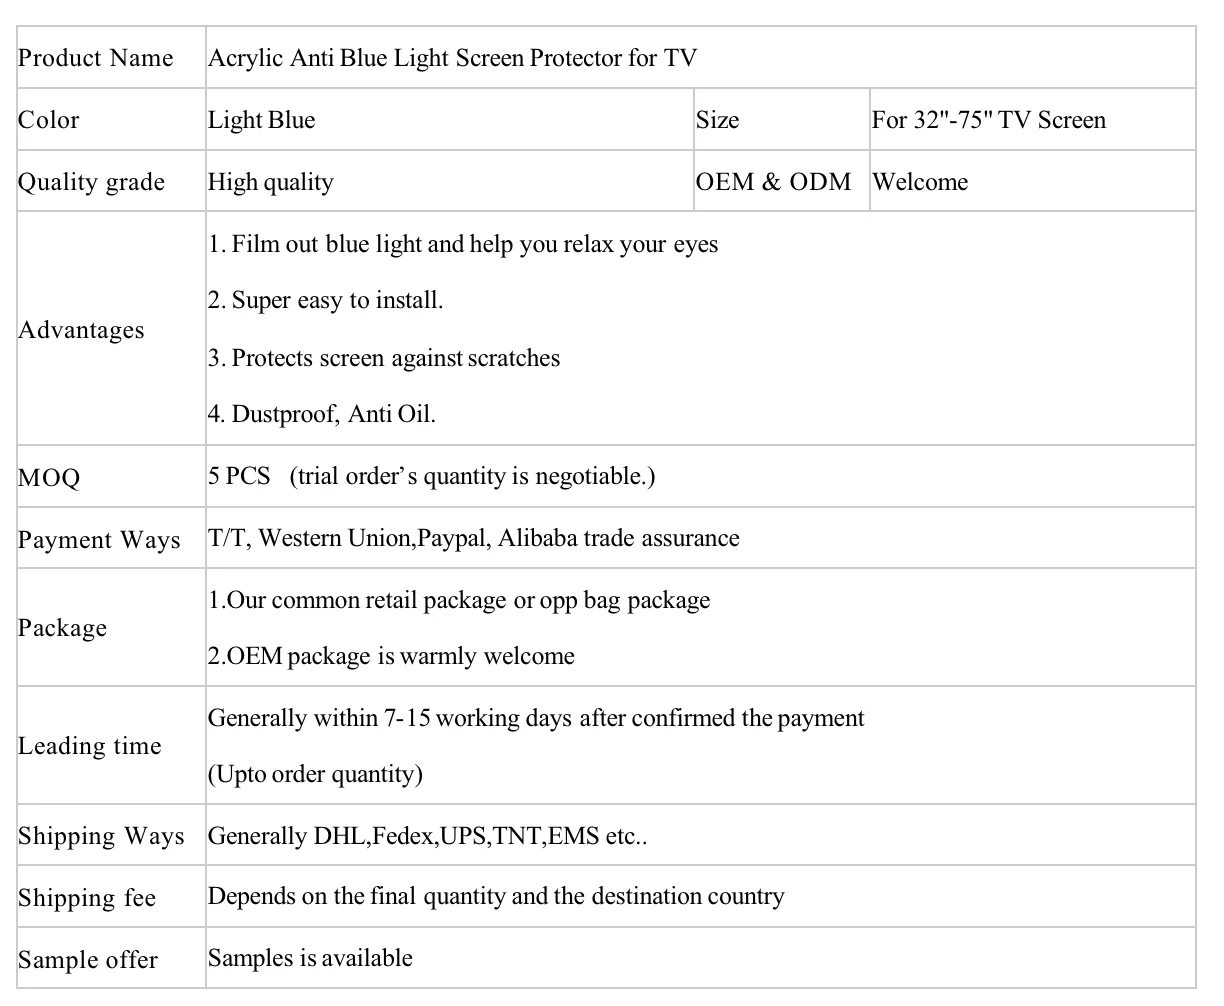Click the Super easy to install line
The height and width of the screenshot is (1006, 1224).
pyautogui.click(x=325, y=300)
